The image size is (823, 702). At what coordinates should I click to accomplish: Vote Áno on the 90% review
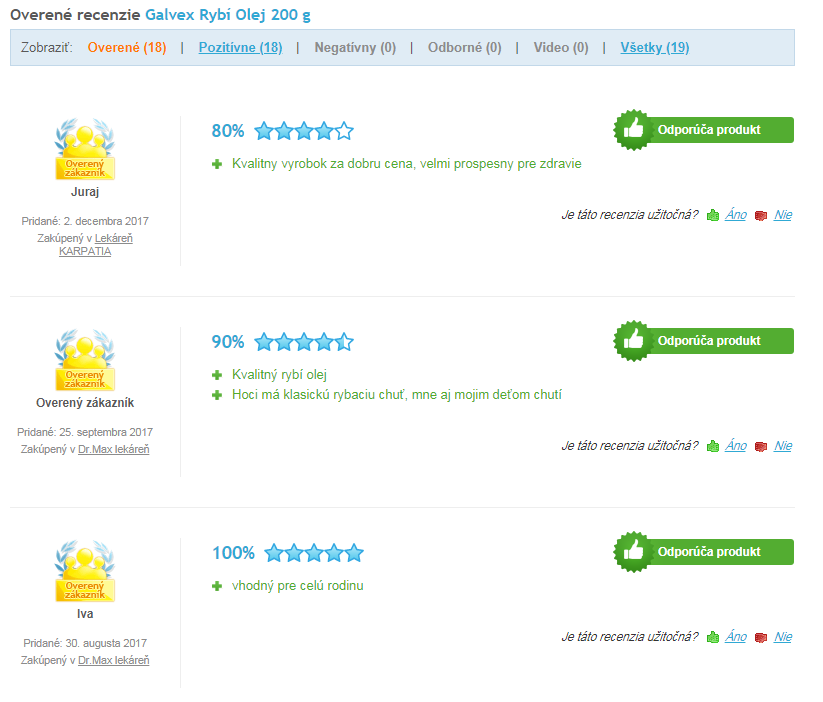tap(736, 446)
